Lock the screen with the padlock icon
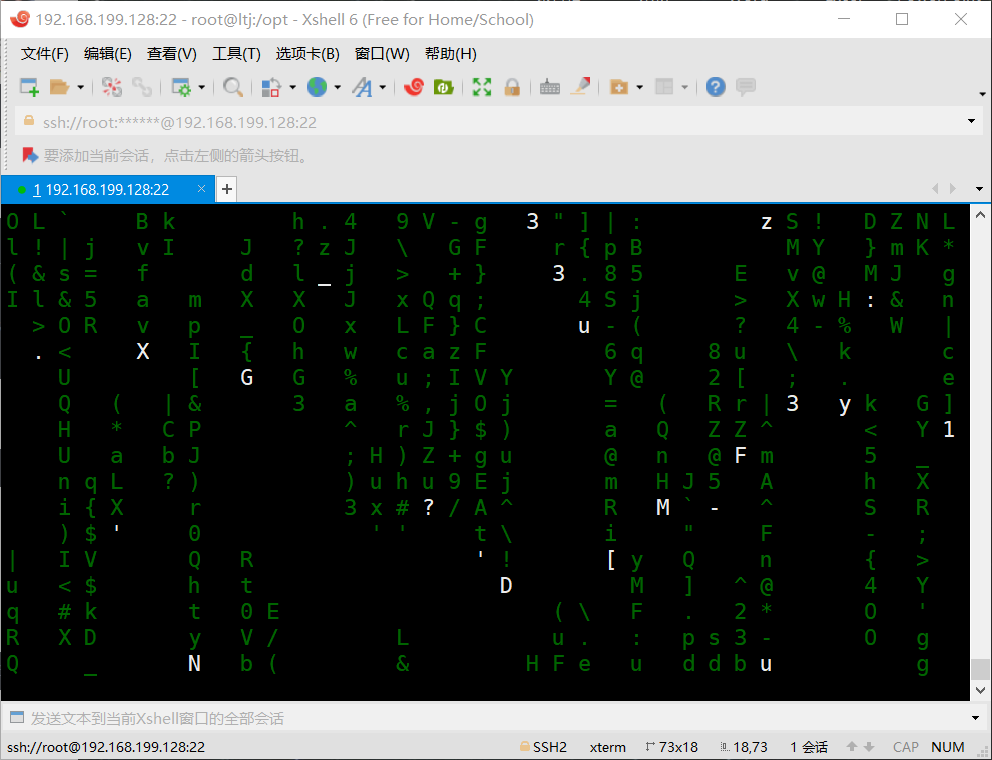 pos(513,87)
